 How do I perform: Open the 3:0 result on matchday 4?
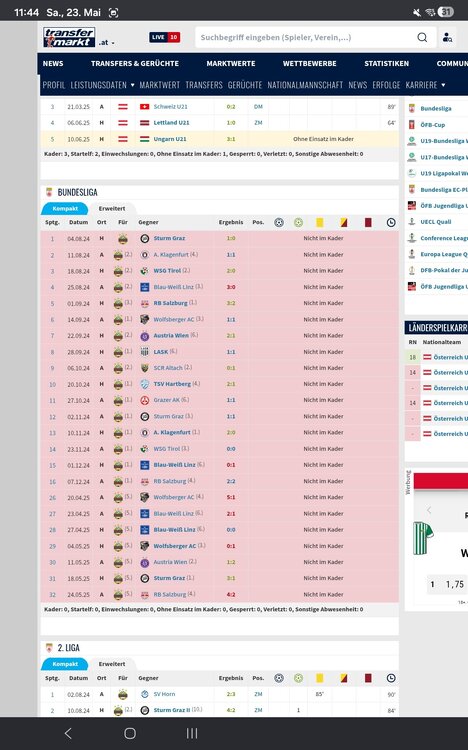[x=231, y=287]
